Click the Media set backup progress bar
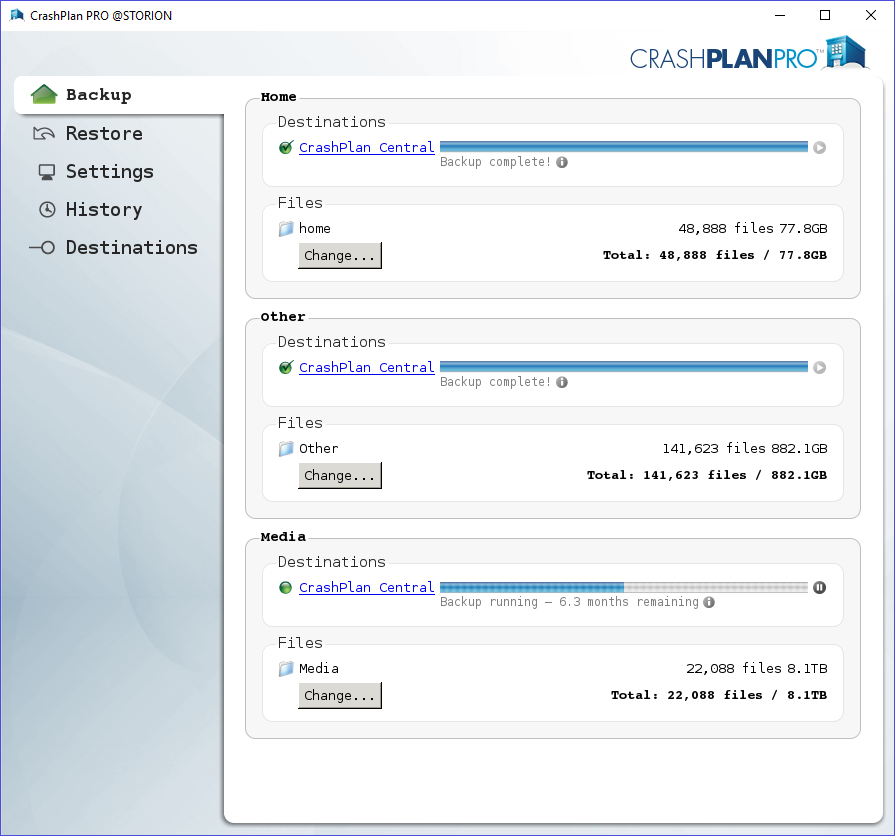This screenshot has width=895, height=836. tap(624, 587)
